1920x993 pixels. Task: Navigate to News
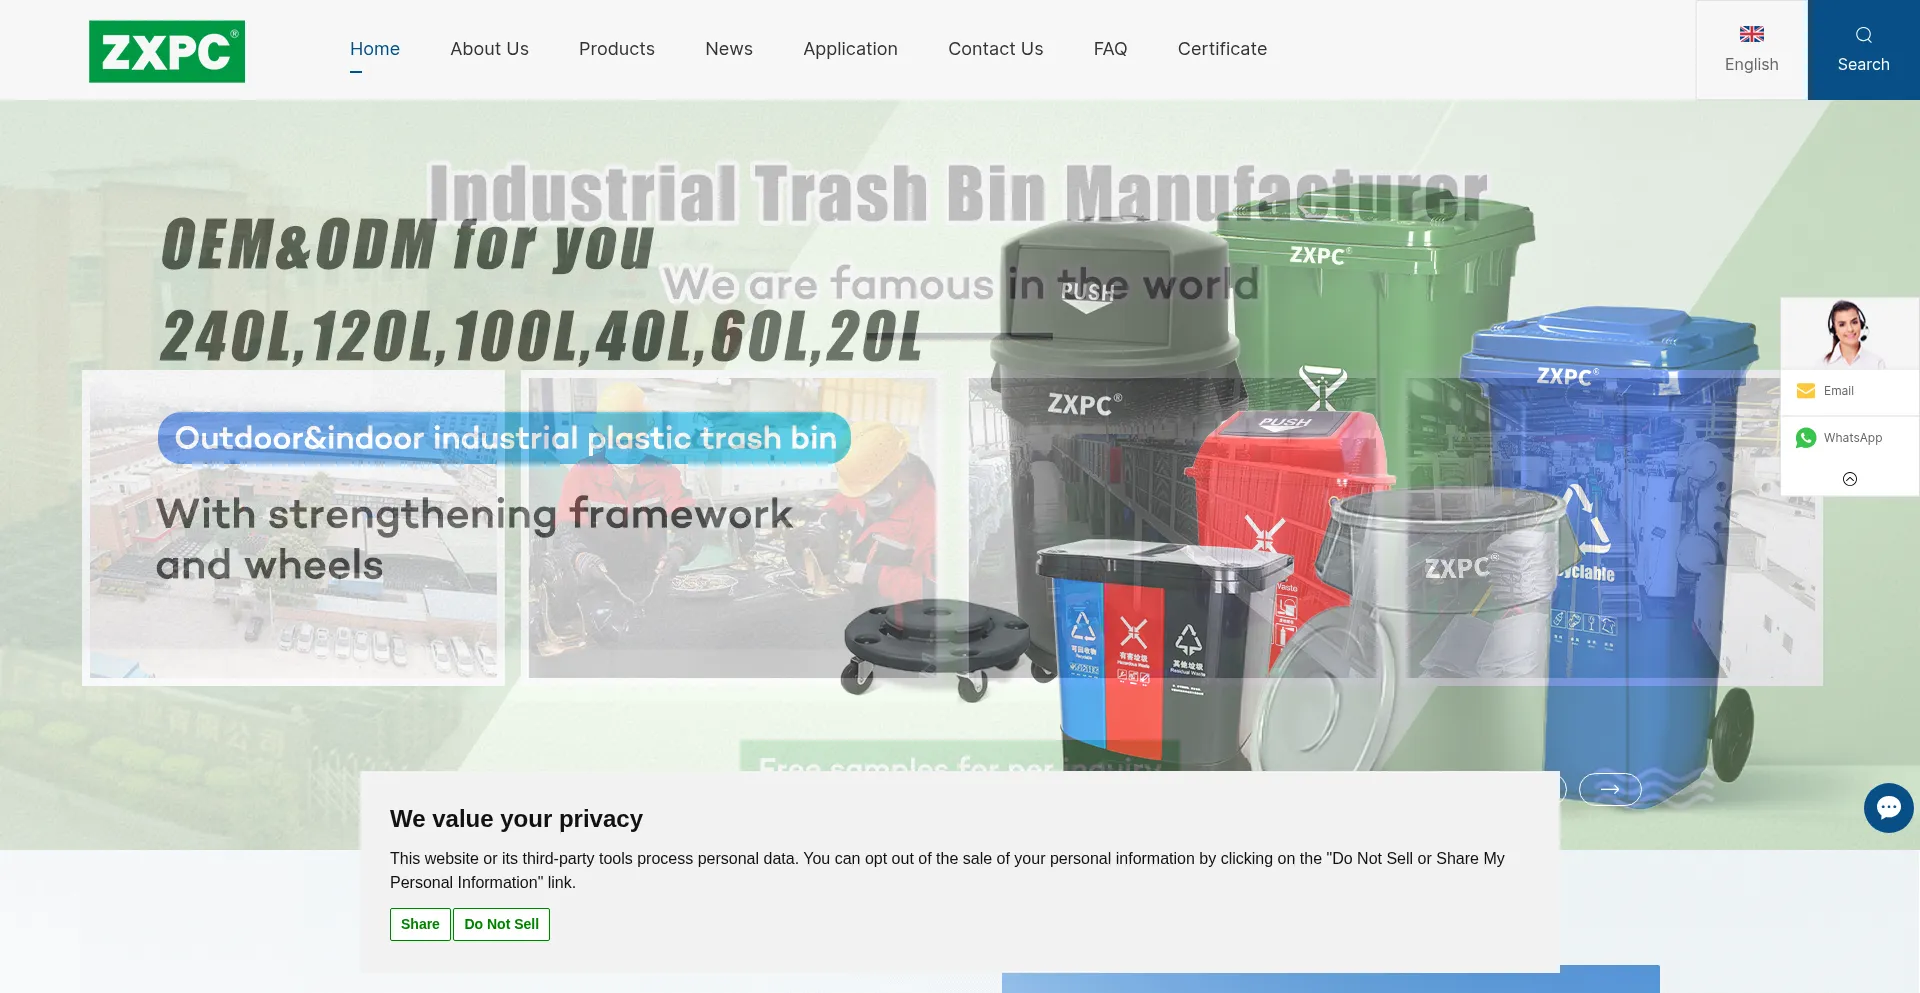(x=729, y=49)
